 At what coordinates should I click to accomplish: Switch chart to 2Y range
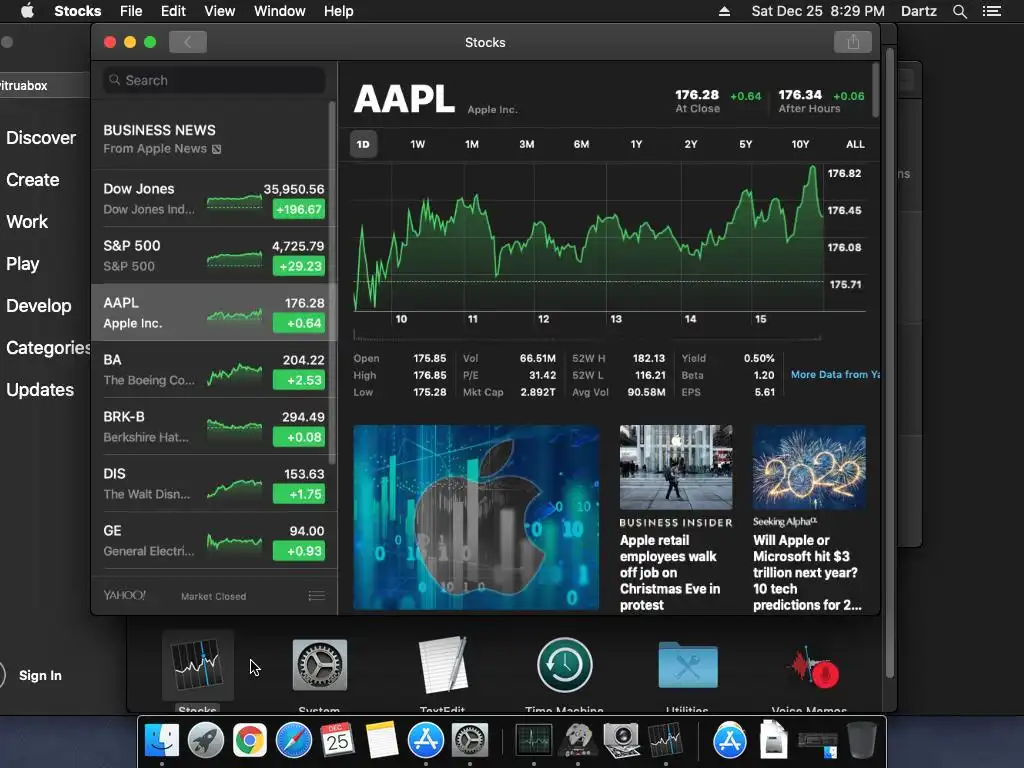[x=691, y=144]
